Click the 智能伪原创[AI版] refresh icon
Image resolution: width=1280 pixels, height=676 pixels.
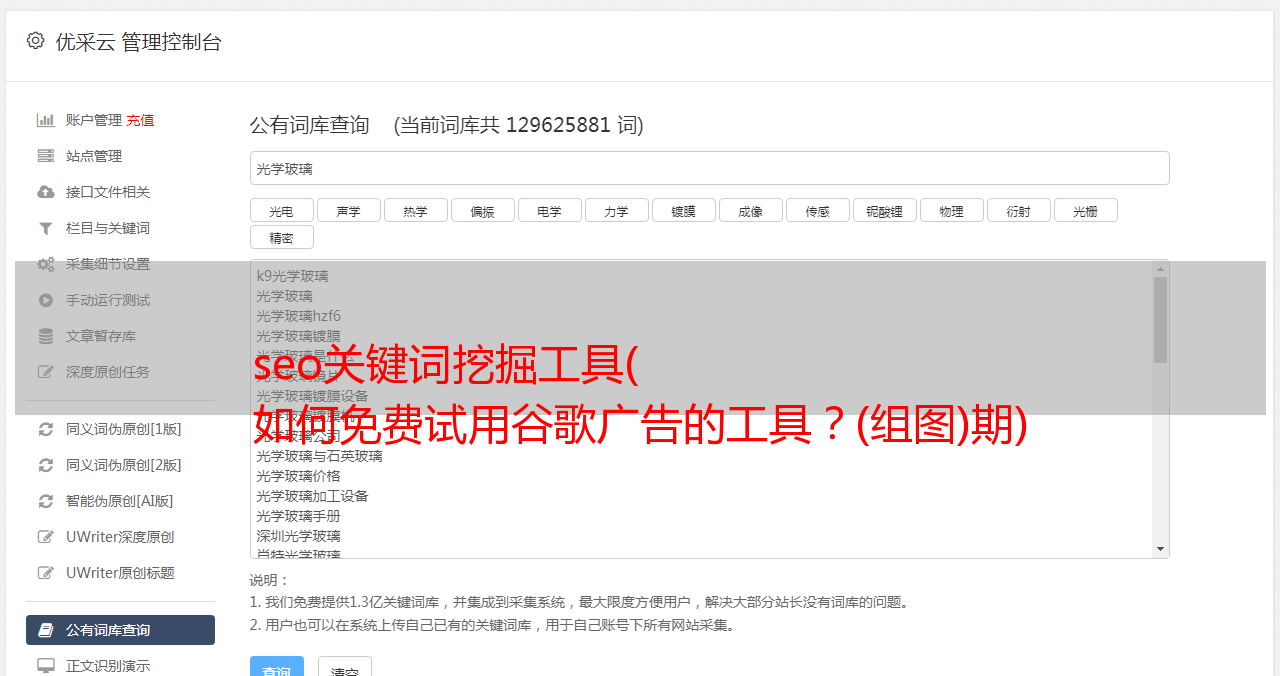pos(46,501)
